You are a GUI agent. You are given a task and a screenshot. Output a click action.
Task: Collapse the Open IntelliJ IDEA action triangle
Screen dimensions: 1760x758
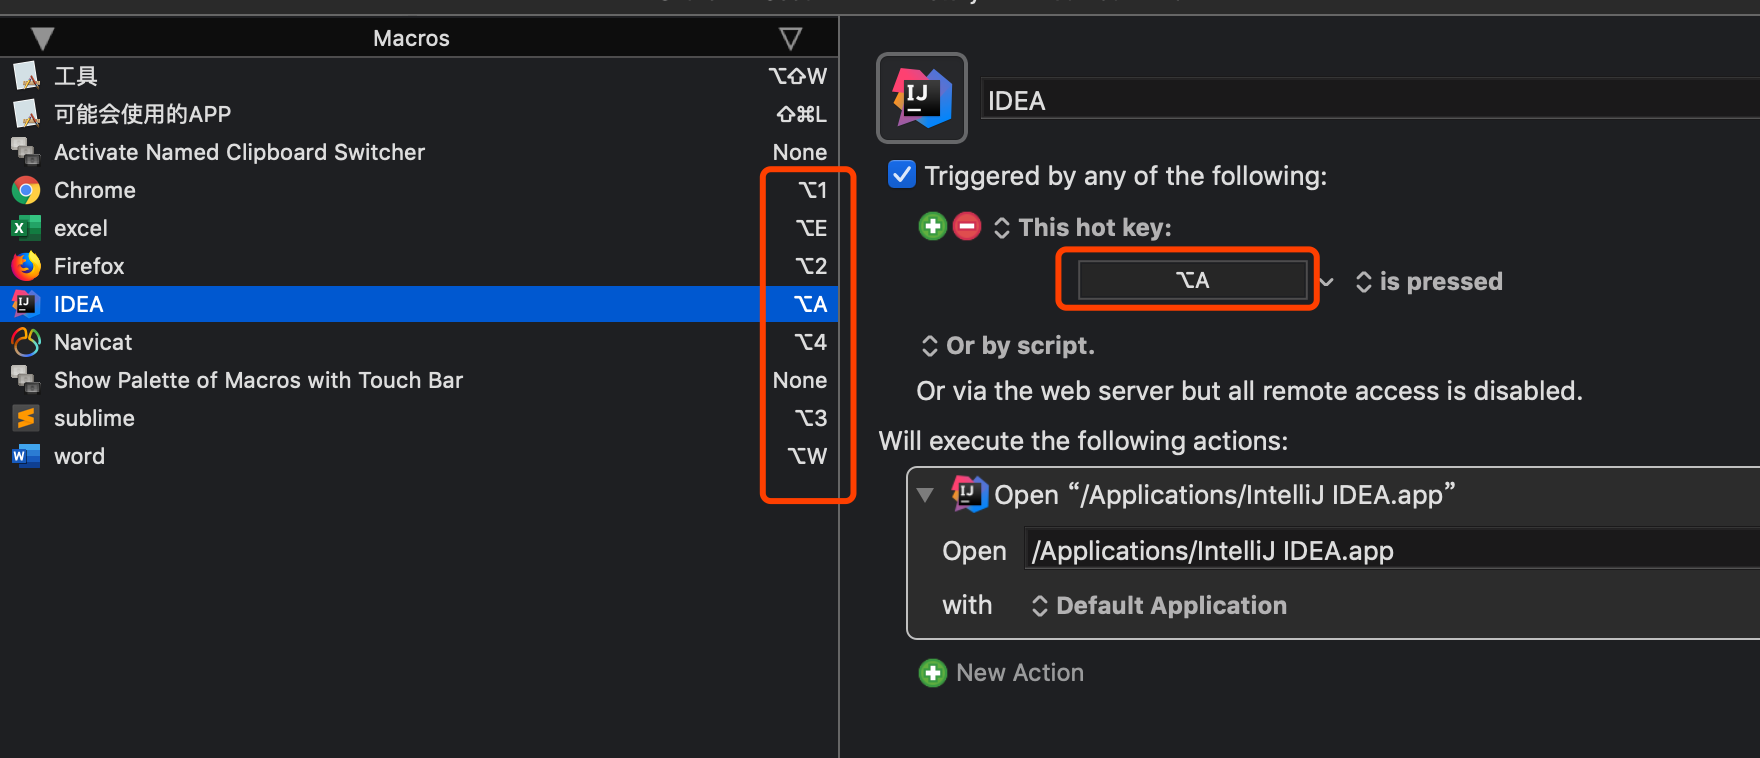(x=925, y=495)
